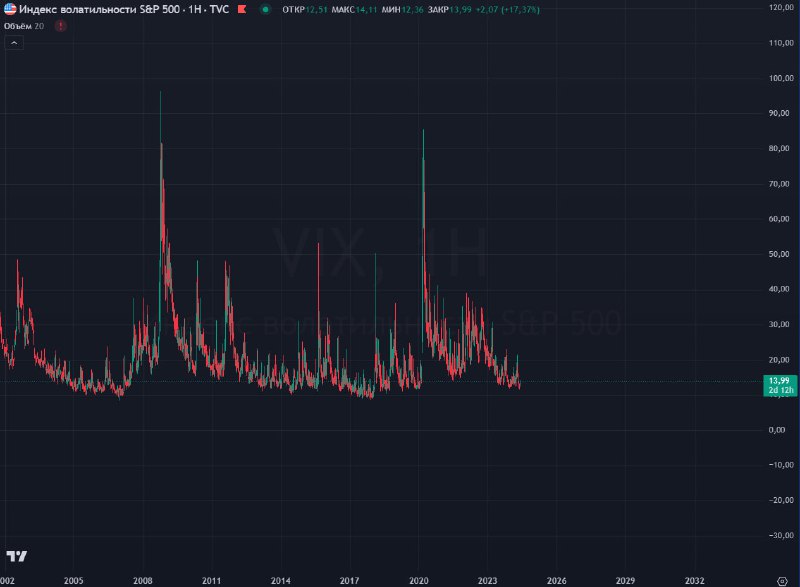The width and height of the screenshot is (800, 587).
Task: Click the 2014 time axis label
Action: tap(281, 581)
